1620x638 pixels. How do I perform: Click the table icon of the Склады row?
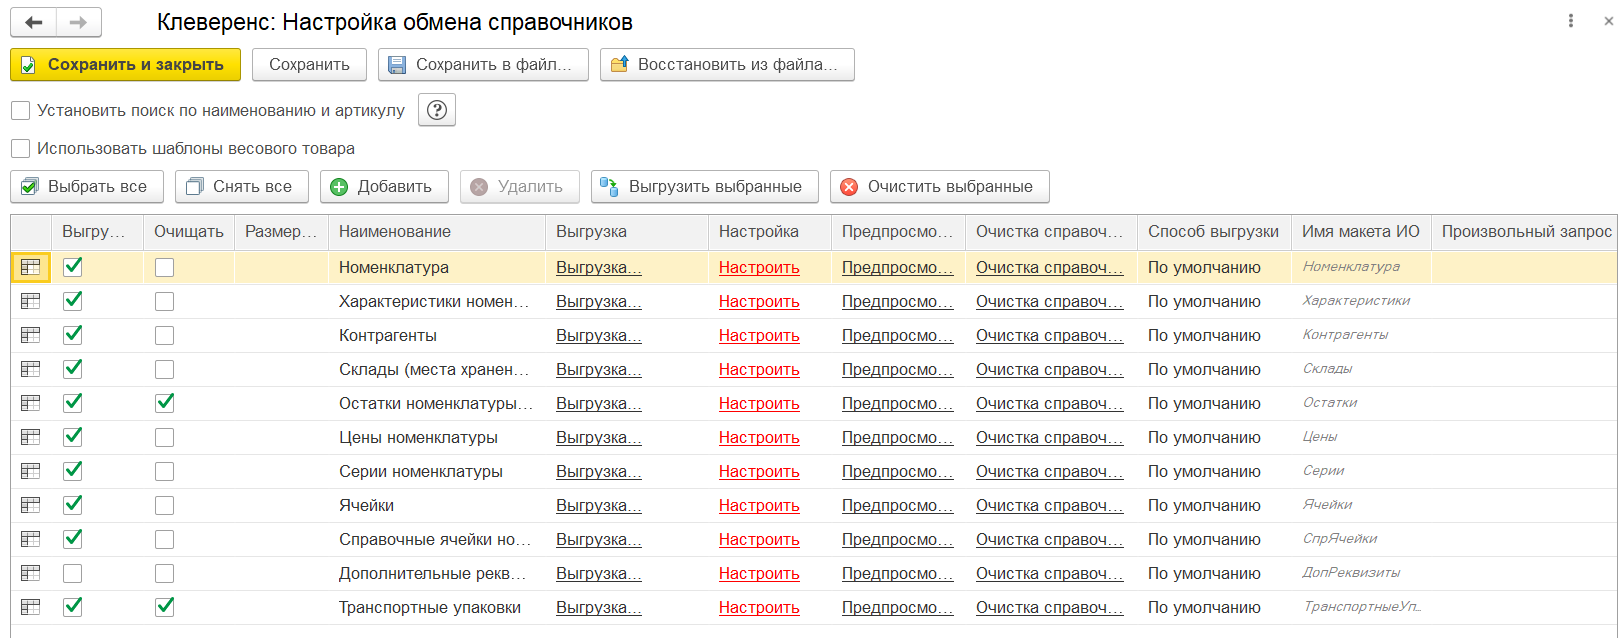click(x=31, y=369)
